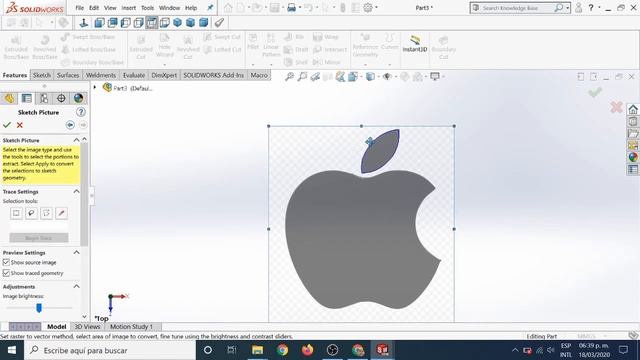The height and width of the screenshot is (360, 640).
Task: Switch to the 3D Views bottom tab
Action: [87, 327]
